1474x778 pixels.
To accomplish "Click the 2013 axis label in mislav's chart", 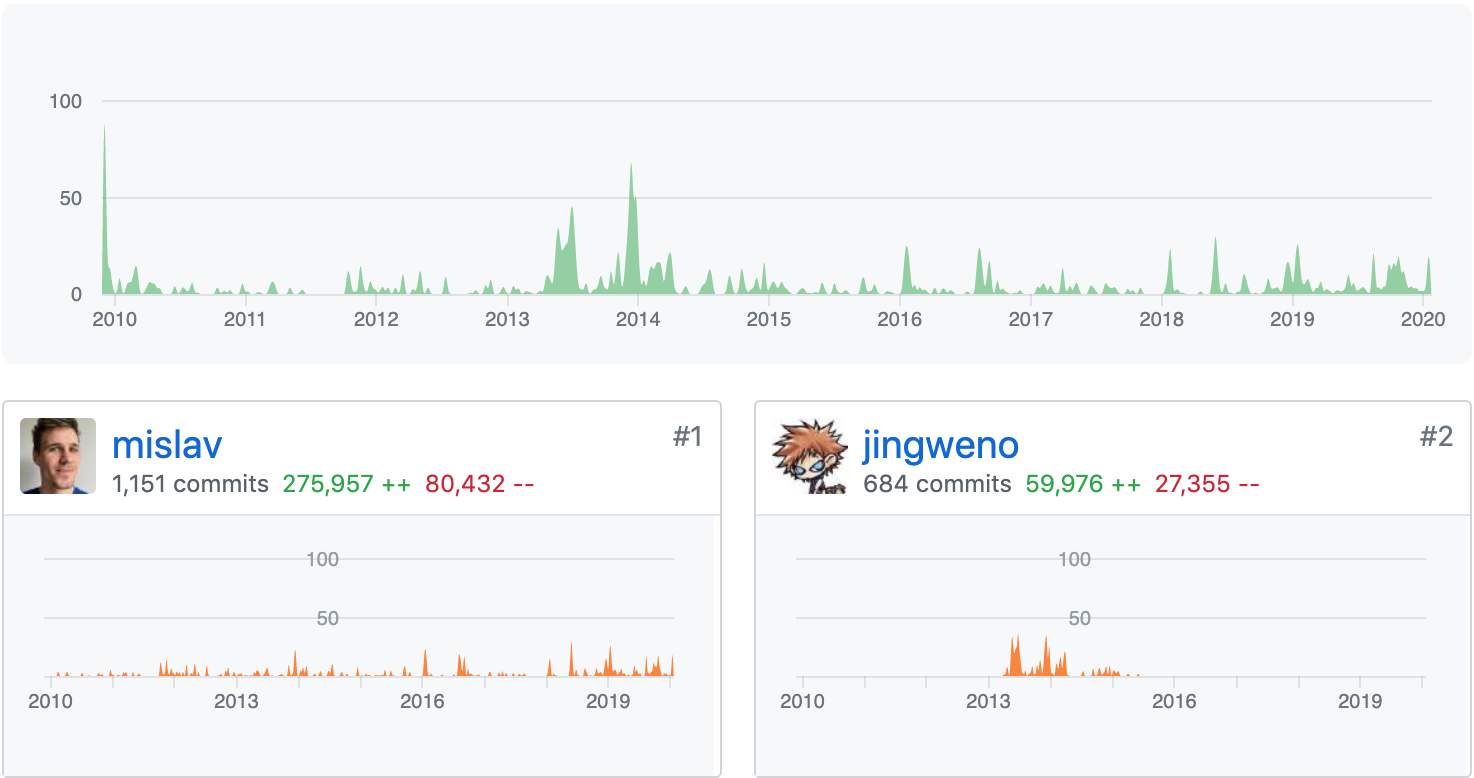I will point(236,701).
